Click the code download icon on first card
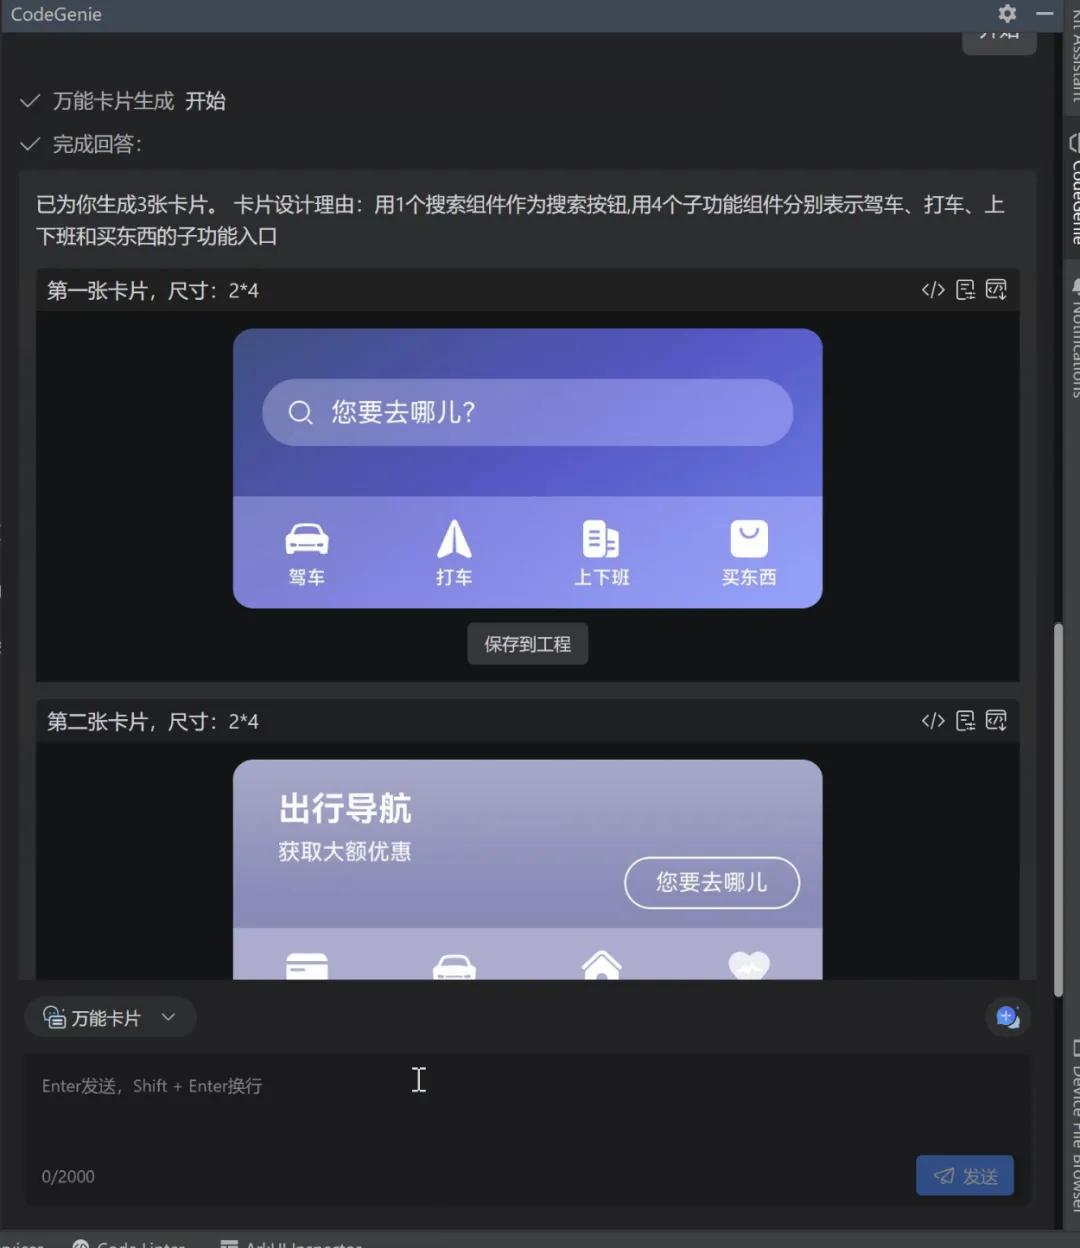Screen dimensions: 1080x1248 (997, 289)
